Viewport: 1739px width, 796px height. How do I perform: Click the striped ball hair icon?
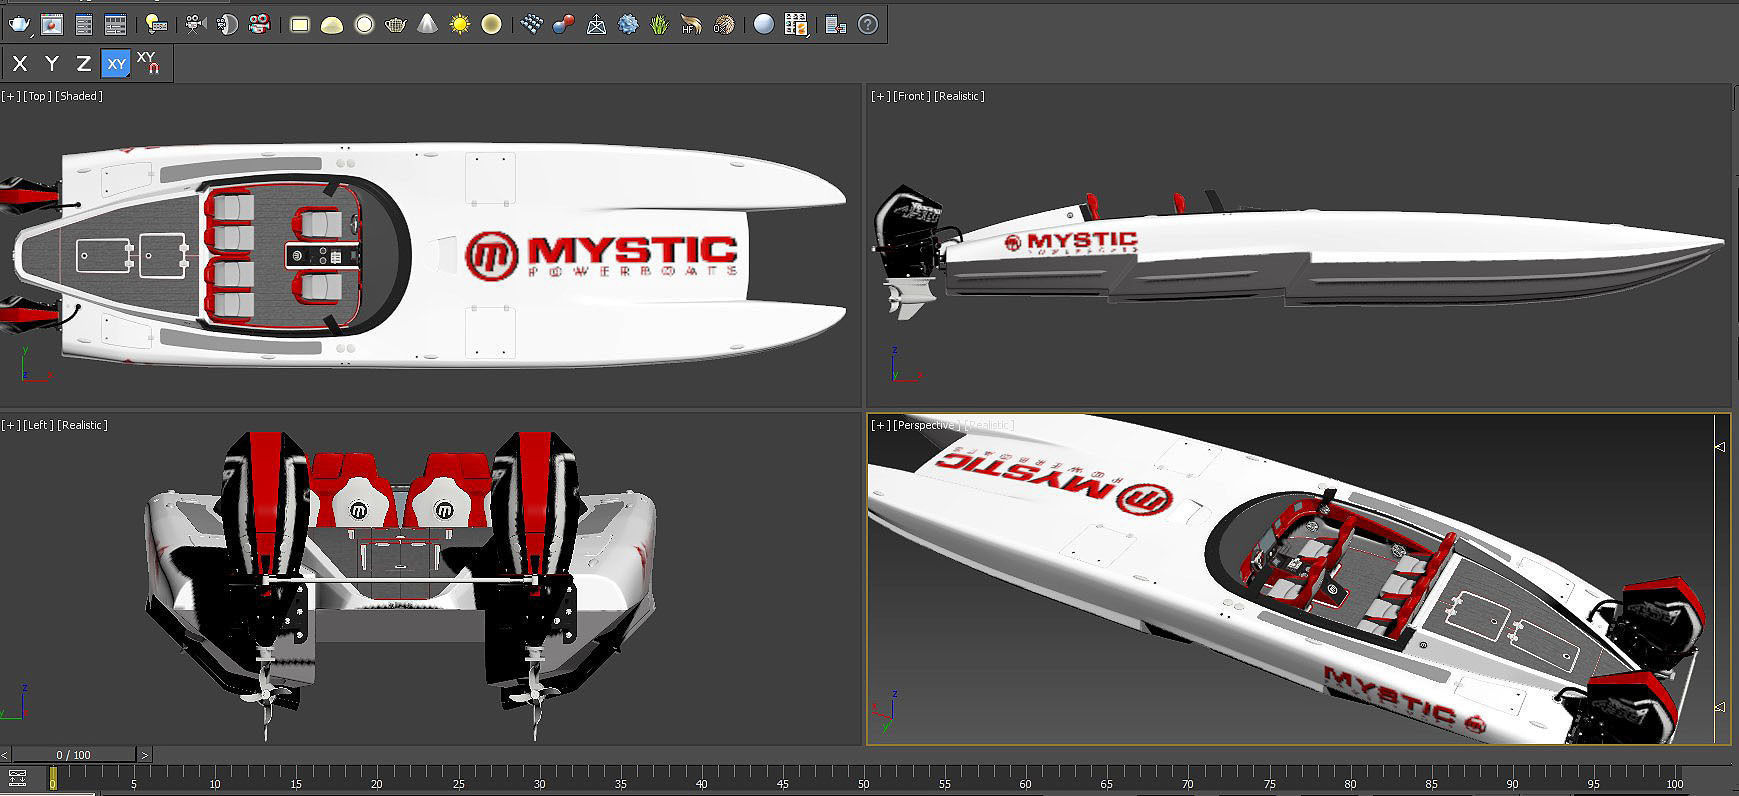[723, 24]
